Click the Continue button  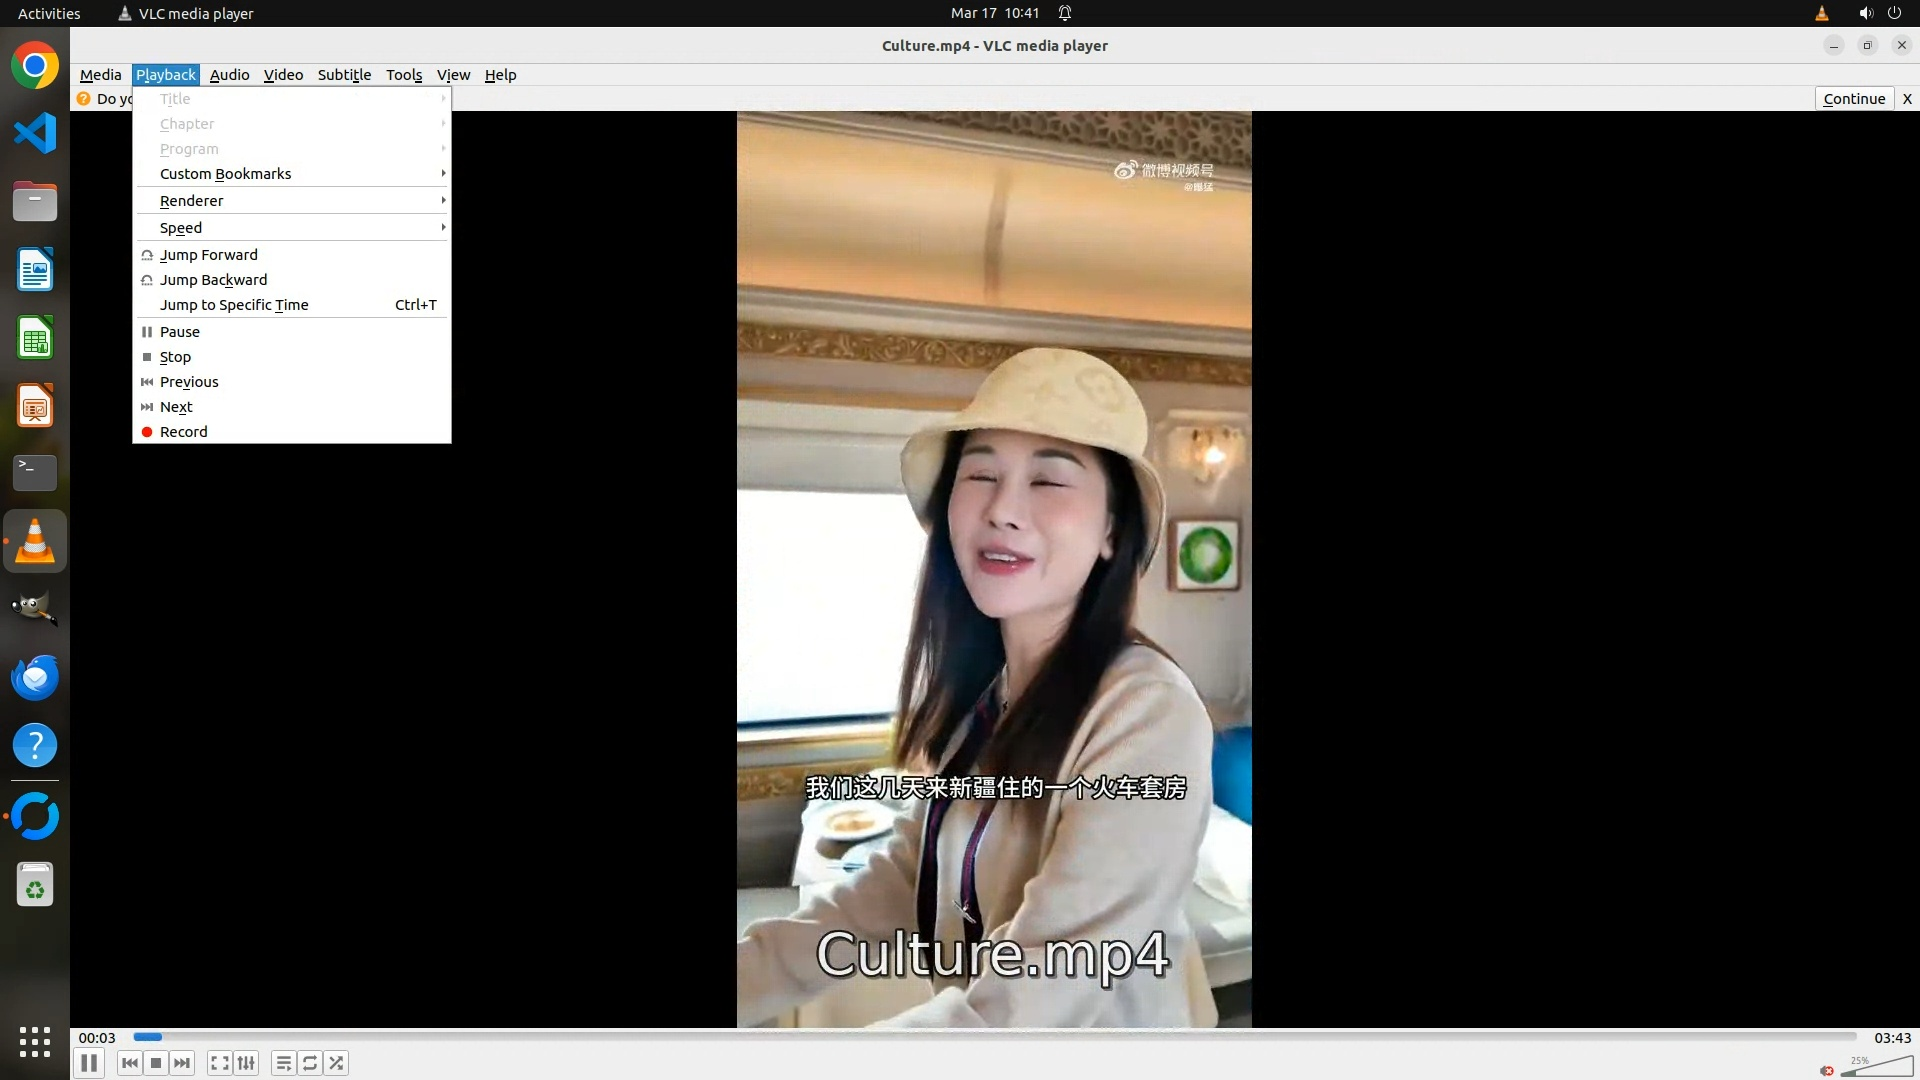click(x=1853, y=99)
